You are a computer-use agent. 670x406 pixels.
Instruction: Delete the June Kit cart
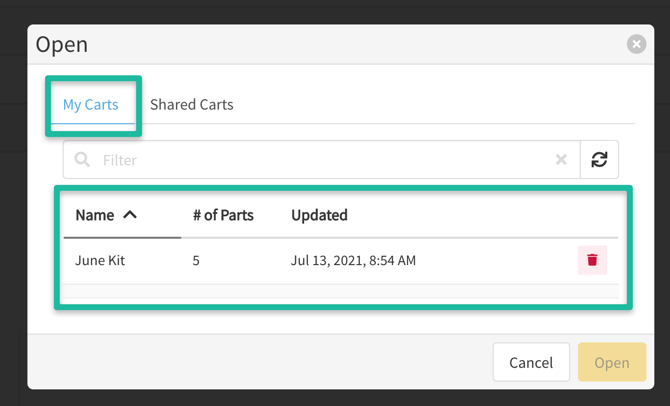[x=592, y=260]
